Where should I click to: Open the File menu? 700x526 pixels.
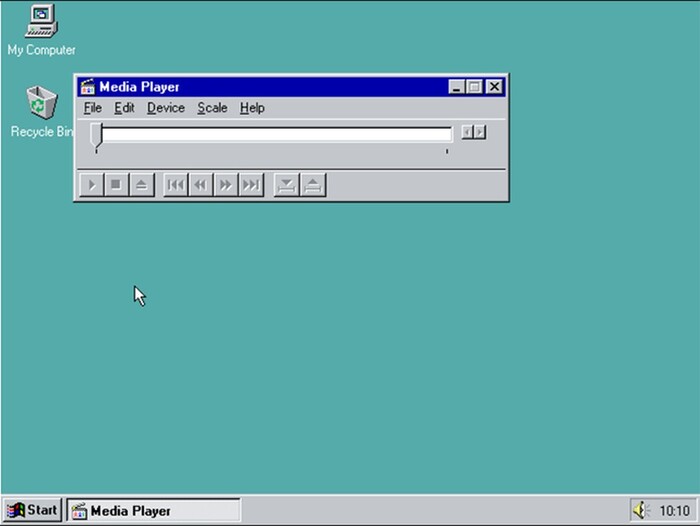(x=93, y=108)
